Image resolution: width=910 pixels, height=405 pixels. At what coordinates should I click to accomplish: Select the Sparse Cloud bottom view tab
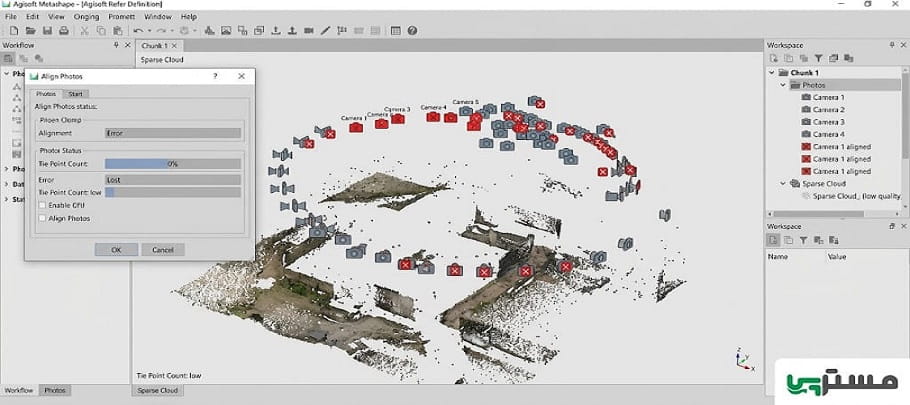[x=158, y=390]
